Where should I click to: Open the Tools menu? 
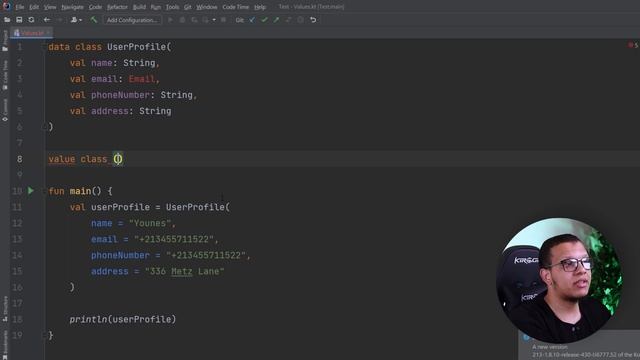pos(172,7)
